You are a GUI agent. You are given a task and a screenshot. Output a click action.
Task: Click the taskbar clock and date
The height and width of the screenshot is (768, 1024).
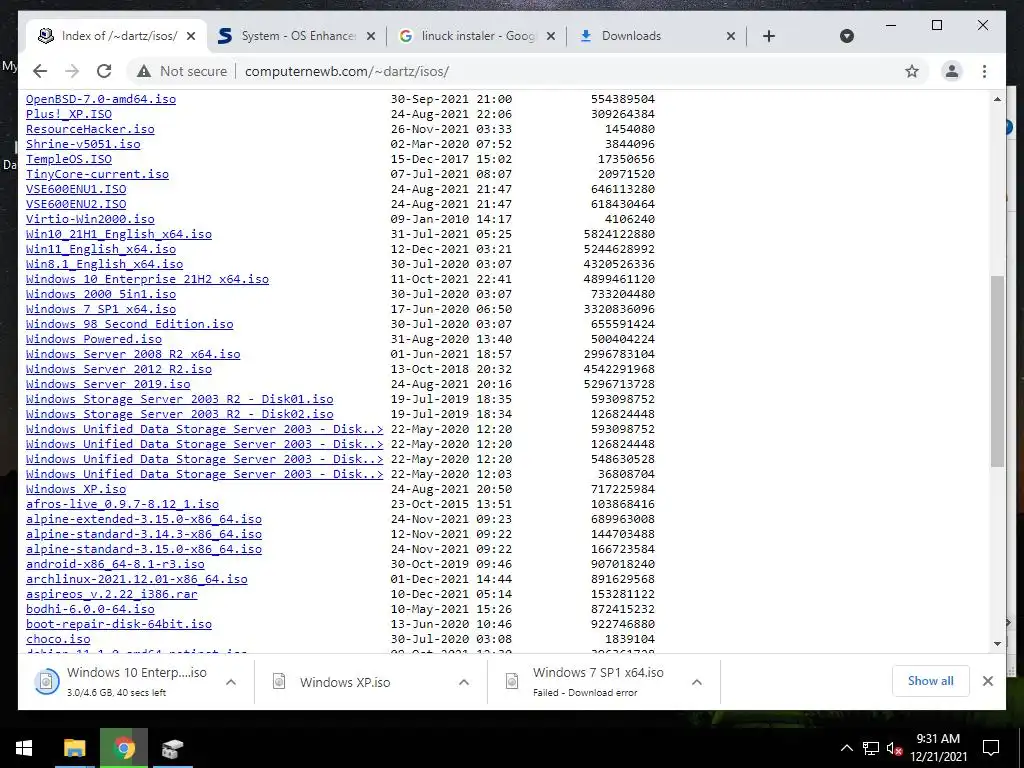click(938, 748)
